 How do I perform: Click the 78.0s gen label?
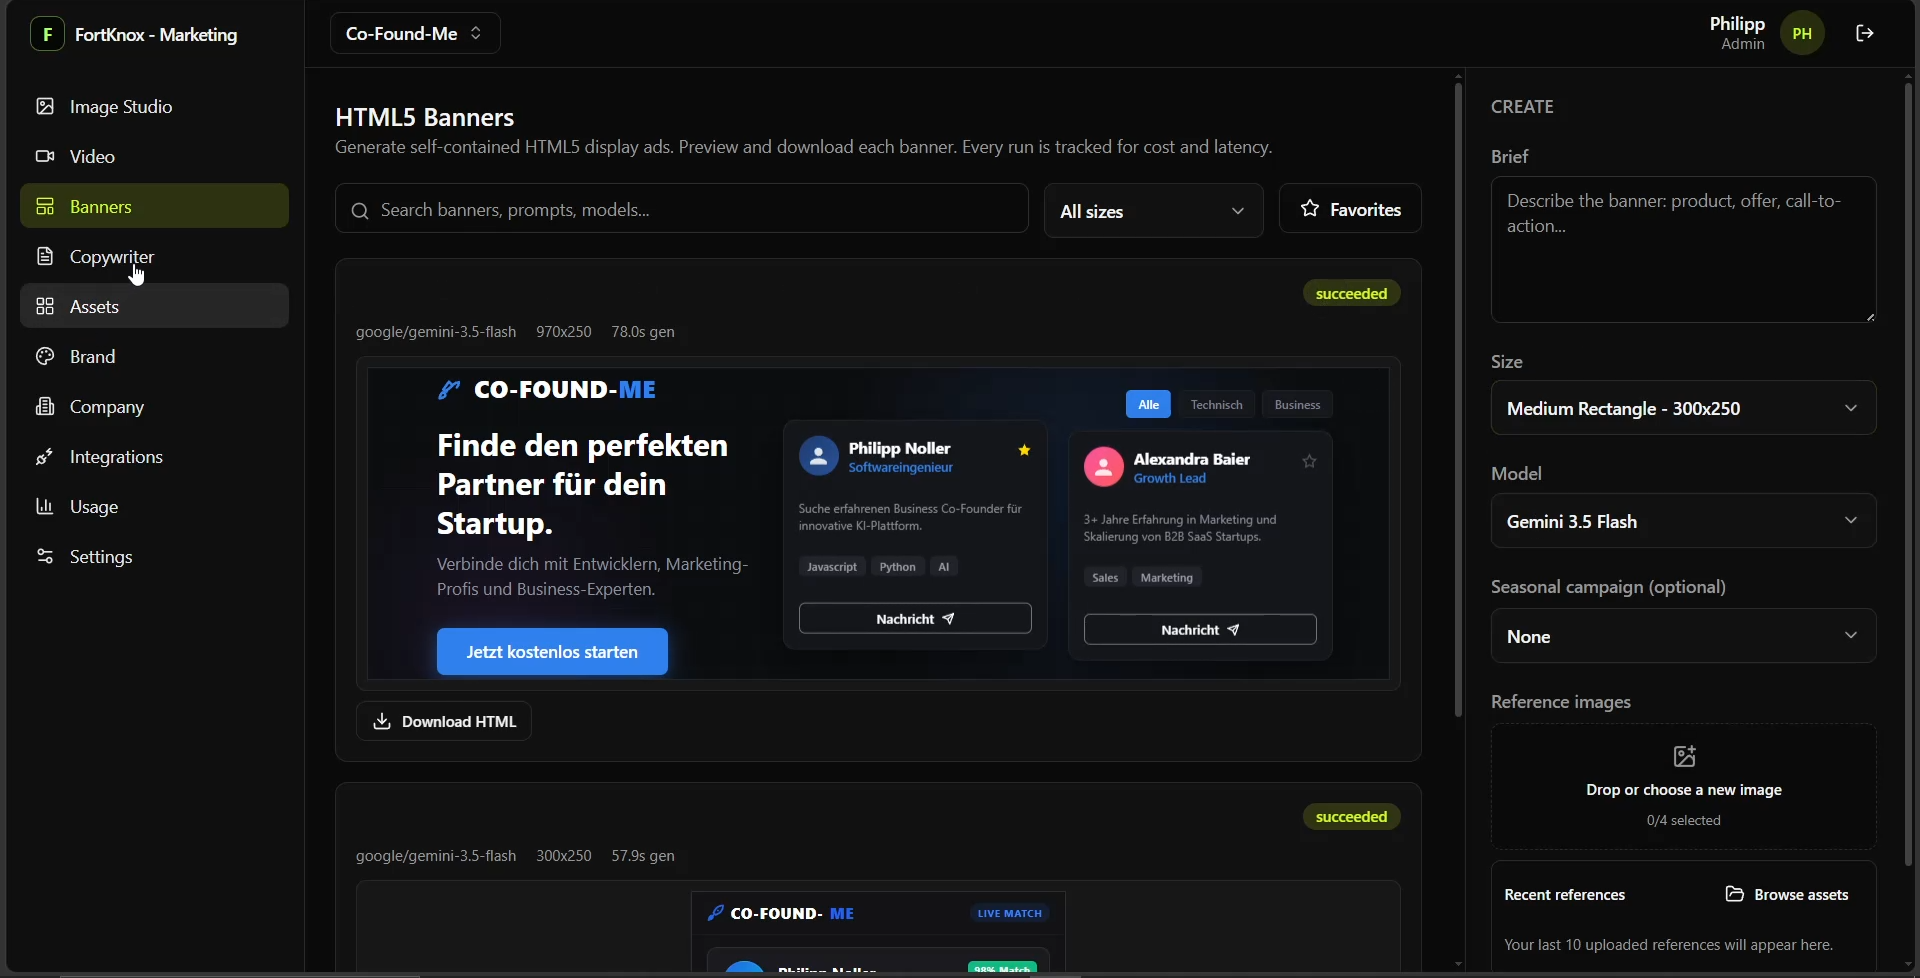tap(643, 332)
